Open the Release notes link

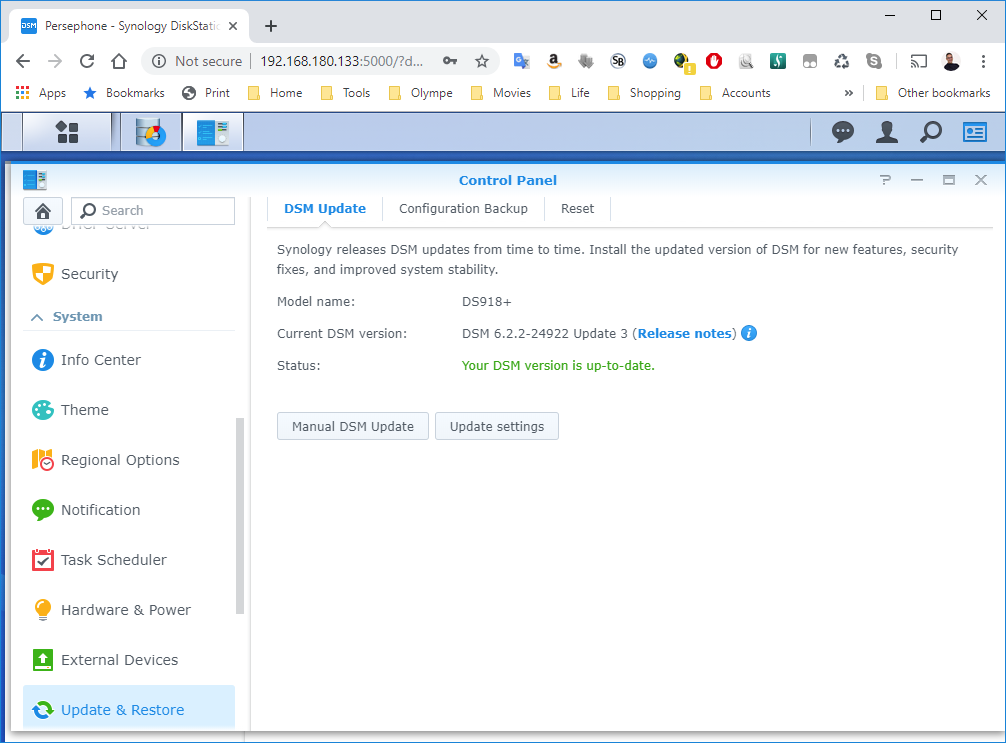685,334
